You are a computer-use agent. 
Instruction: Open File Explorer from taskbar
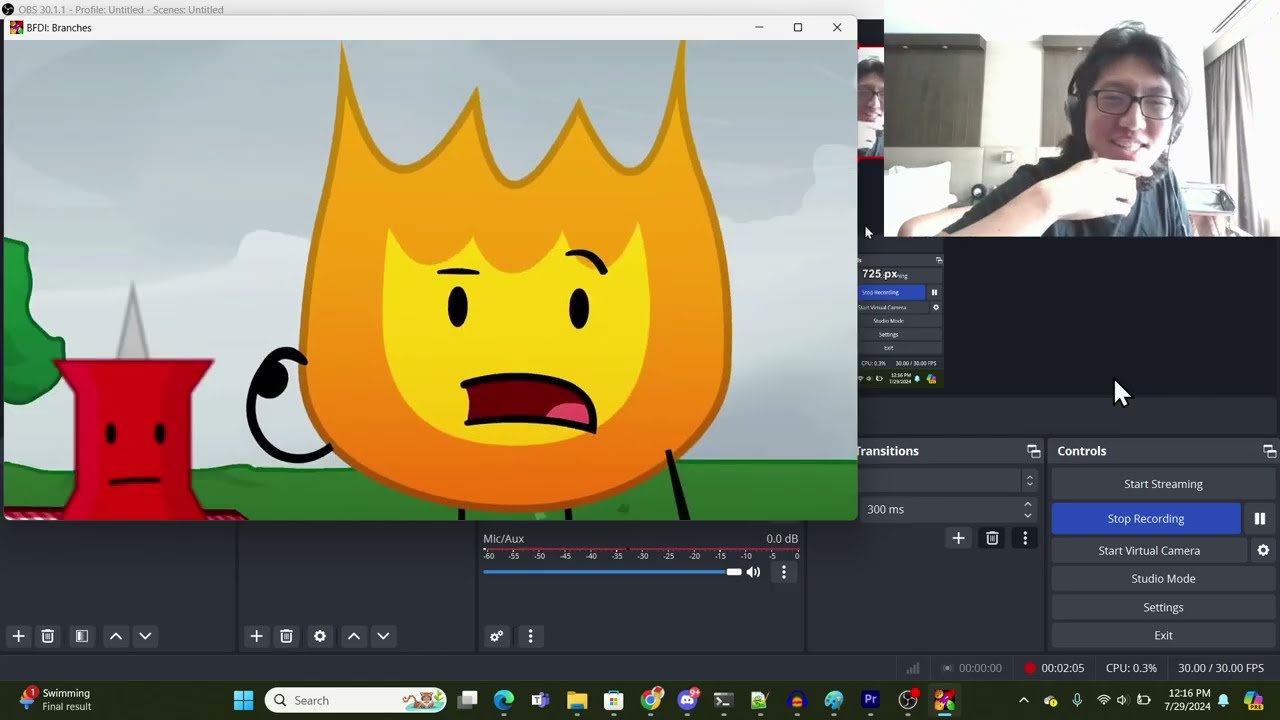tap(577, 700)
